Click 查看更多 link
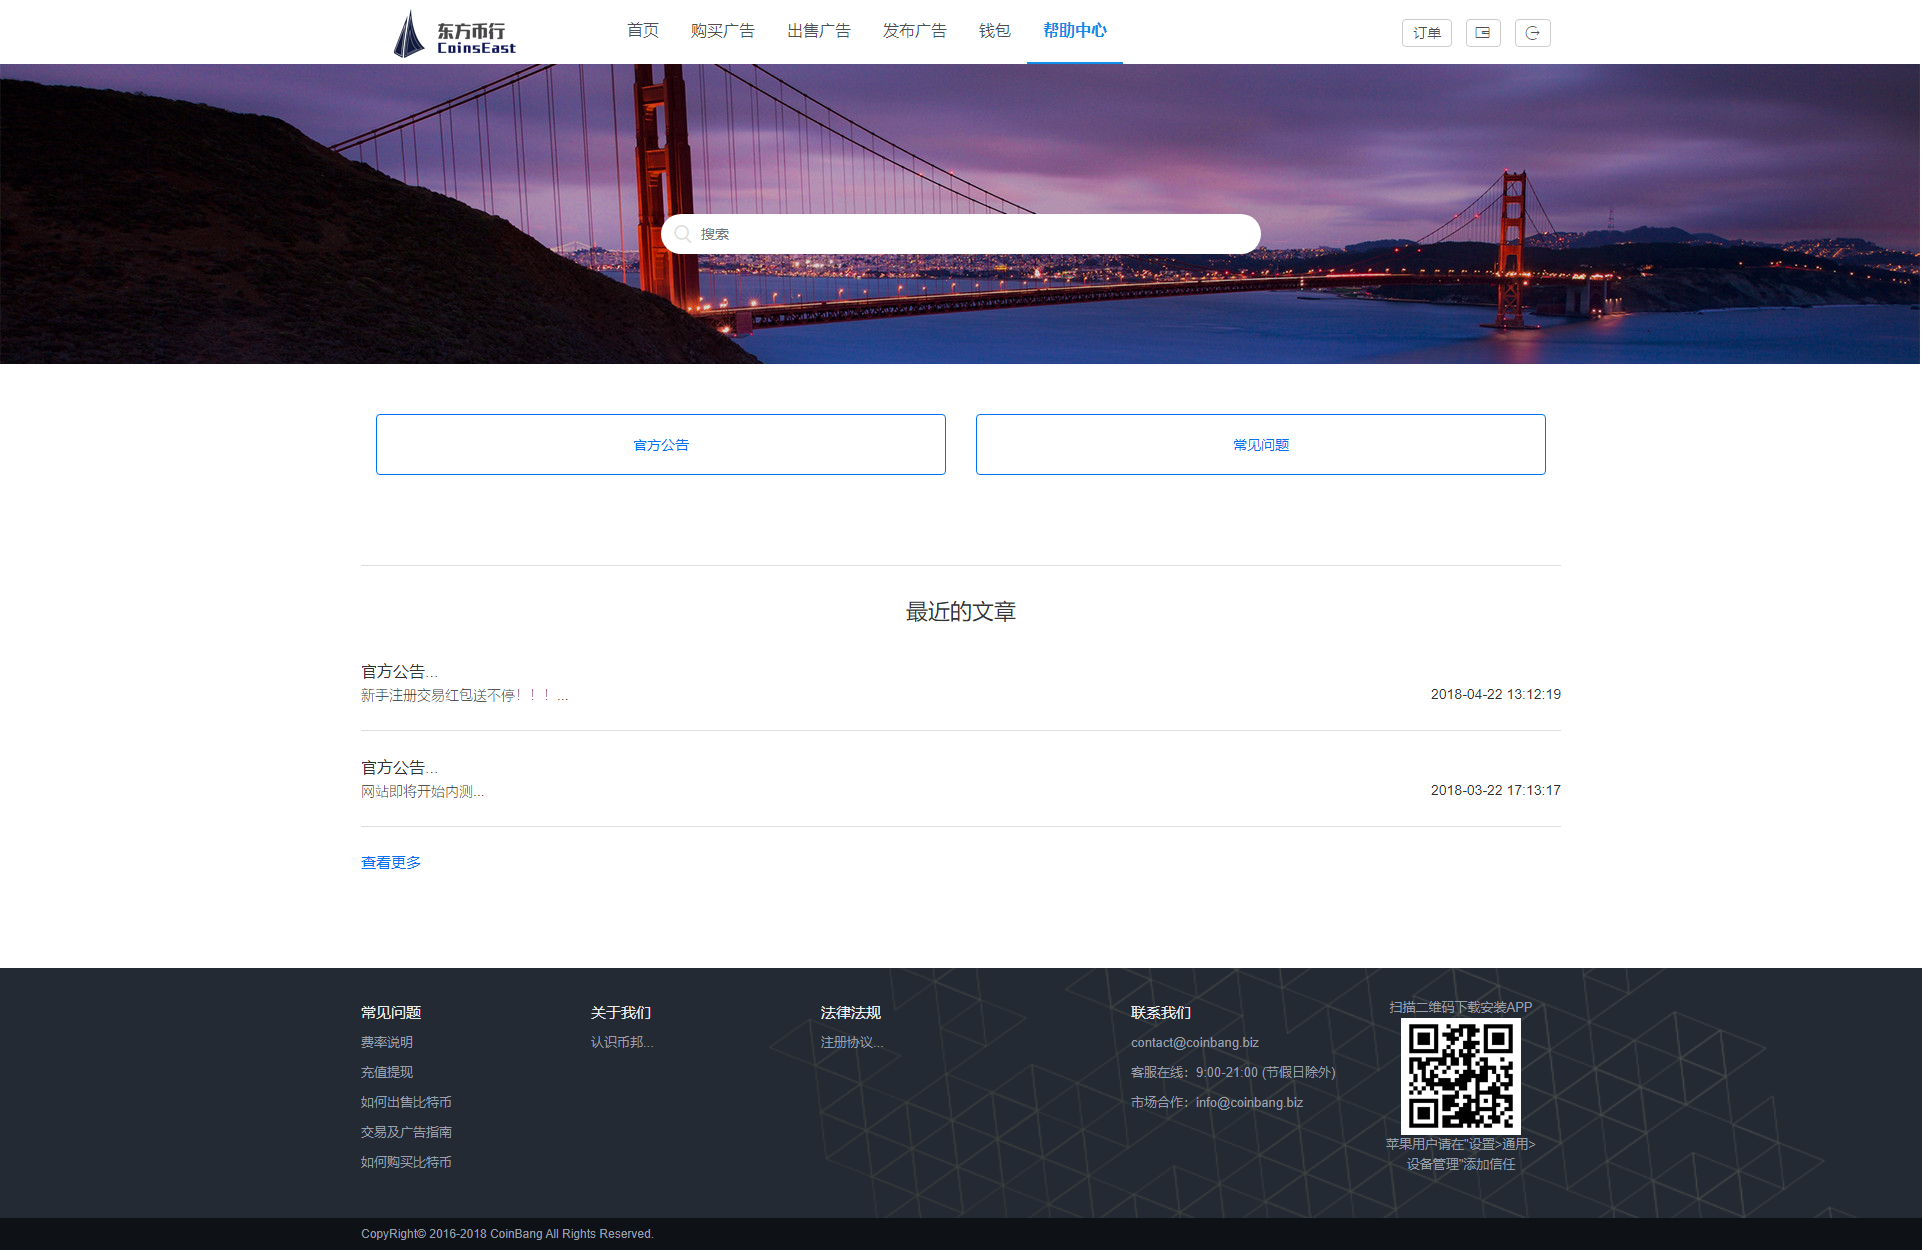The image size is (1922, 1250). pos(391,863)
